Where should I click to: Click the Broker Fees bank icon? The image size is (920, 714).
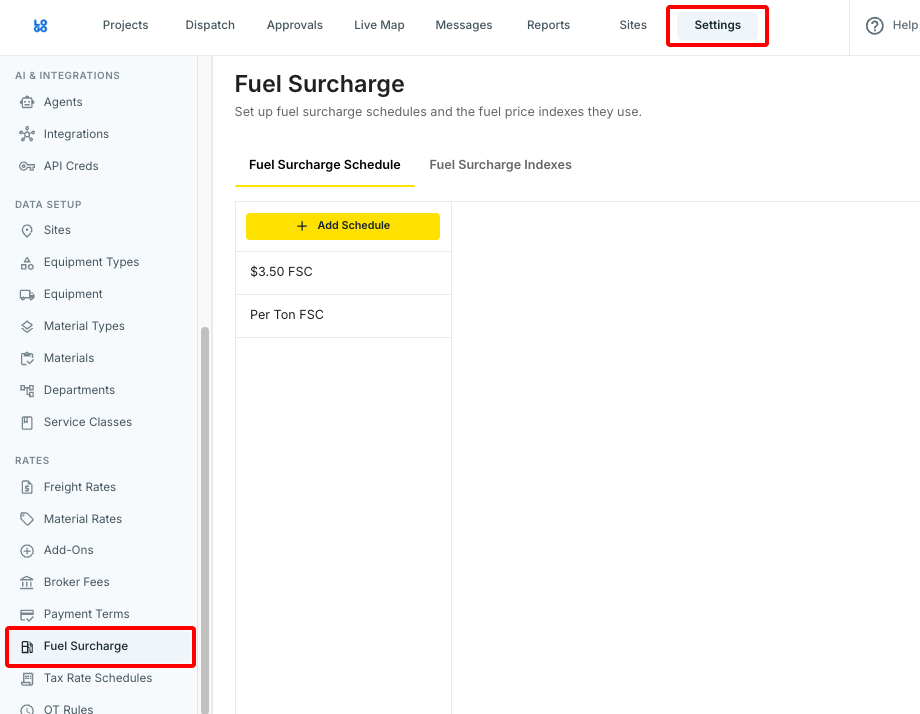coord(27,583)
